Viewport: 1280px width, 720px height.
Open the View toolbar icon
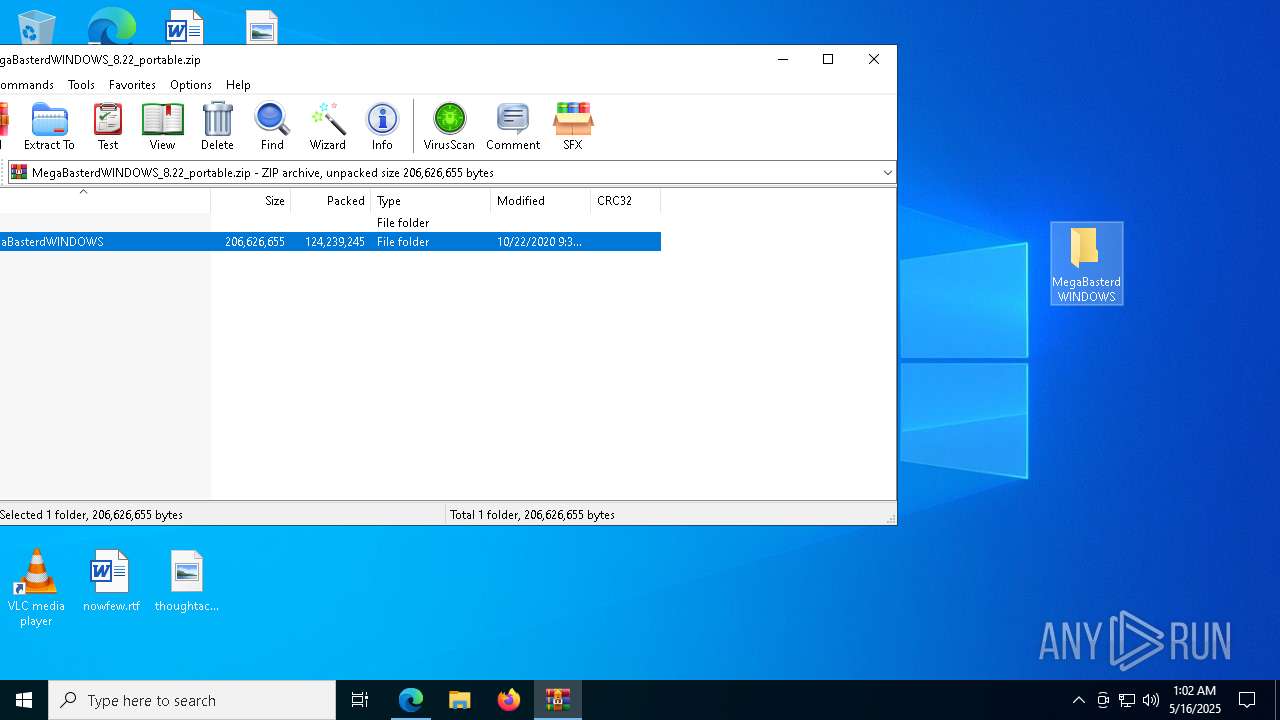click(x=162, y=126)
